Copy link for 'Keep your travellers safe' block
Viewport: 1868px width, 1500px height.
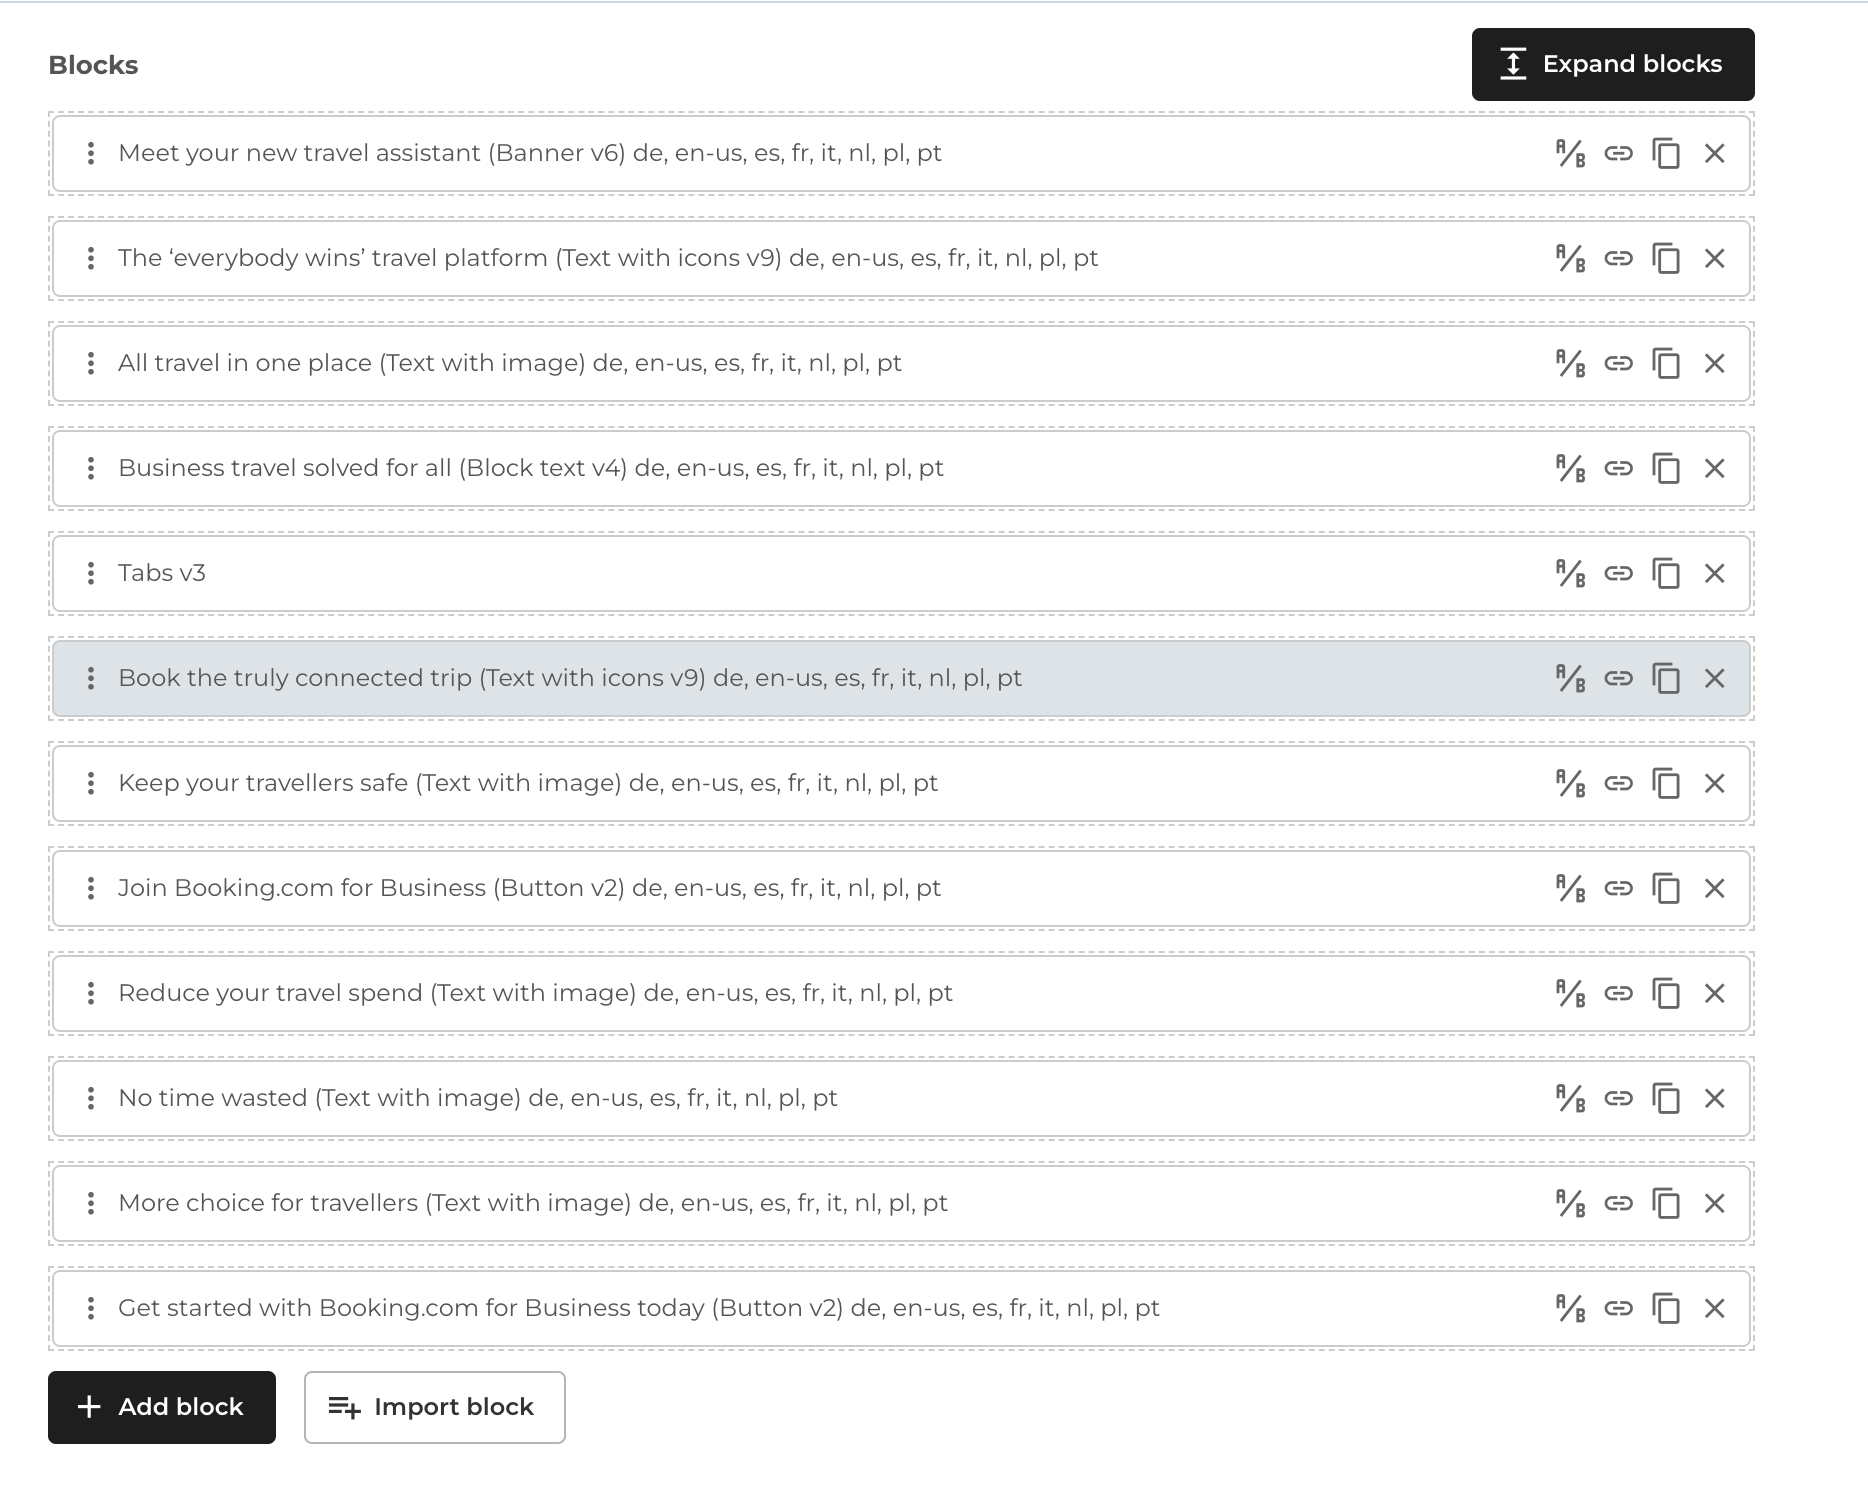pos(1618,784)
